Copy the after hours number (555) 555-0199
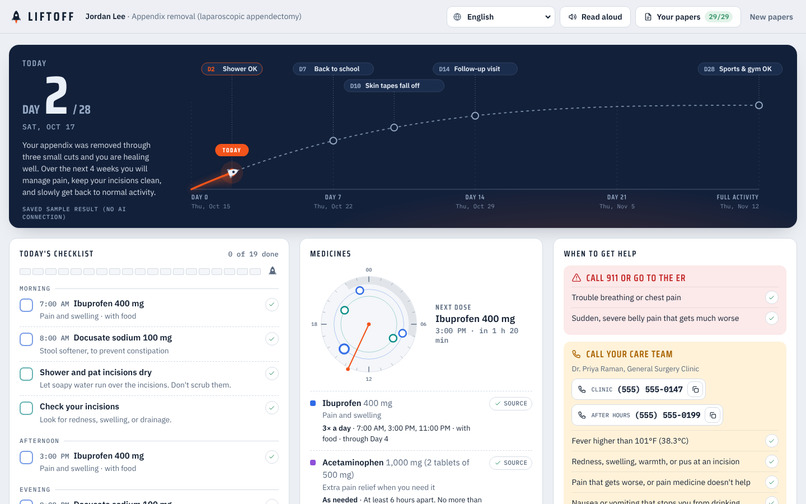This screenshot has width=806, height=504. click(713, 415)
